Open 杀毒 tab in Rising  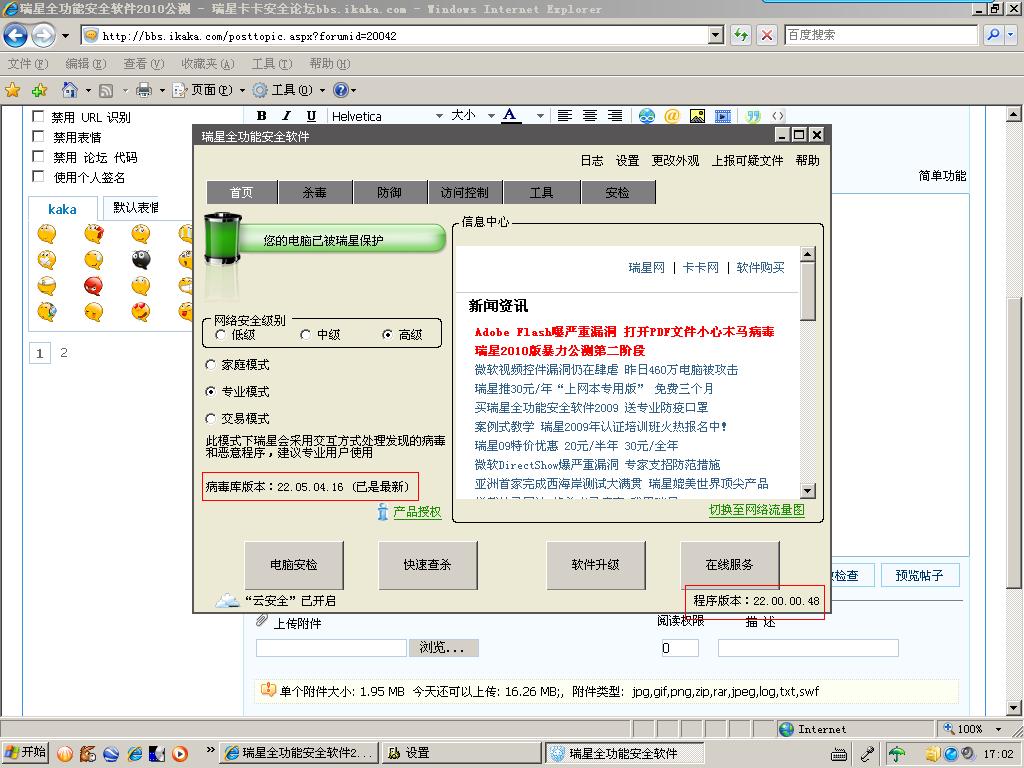coord(315,192)
